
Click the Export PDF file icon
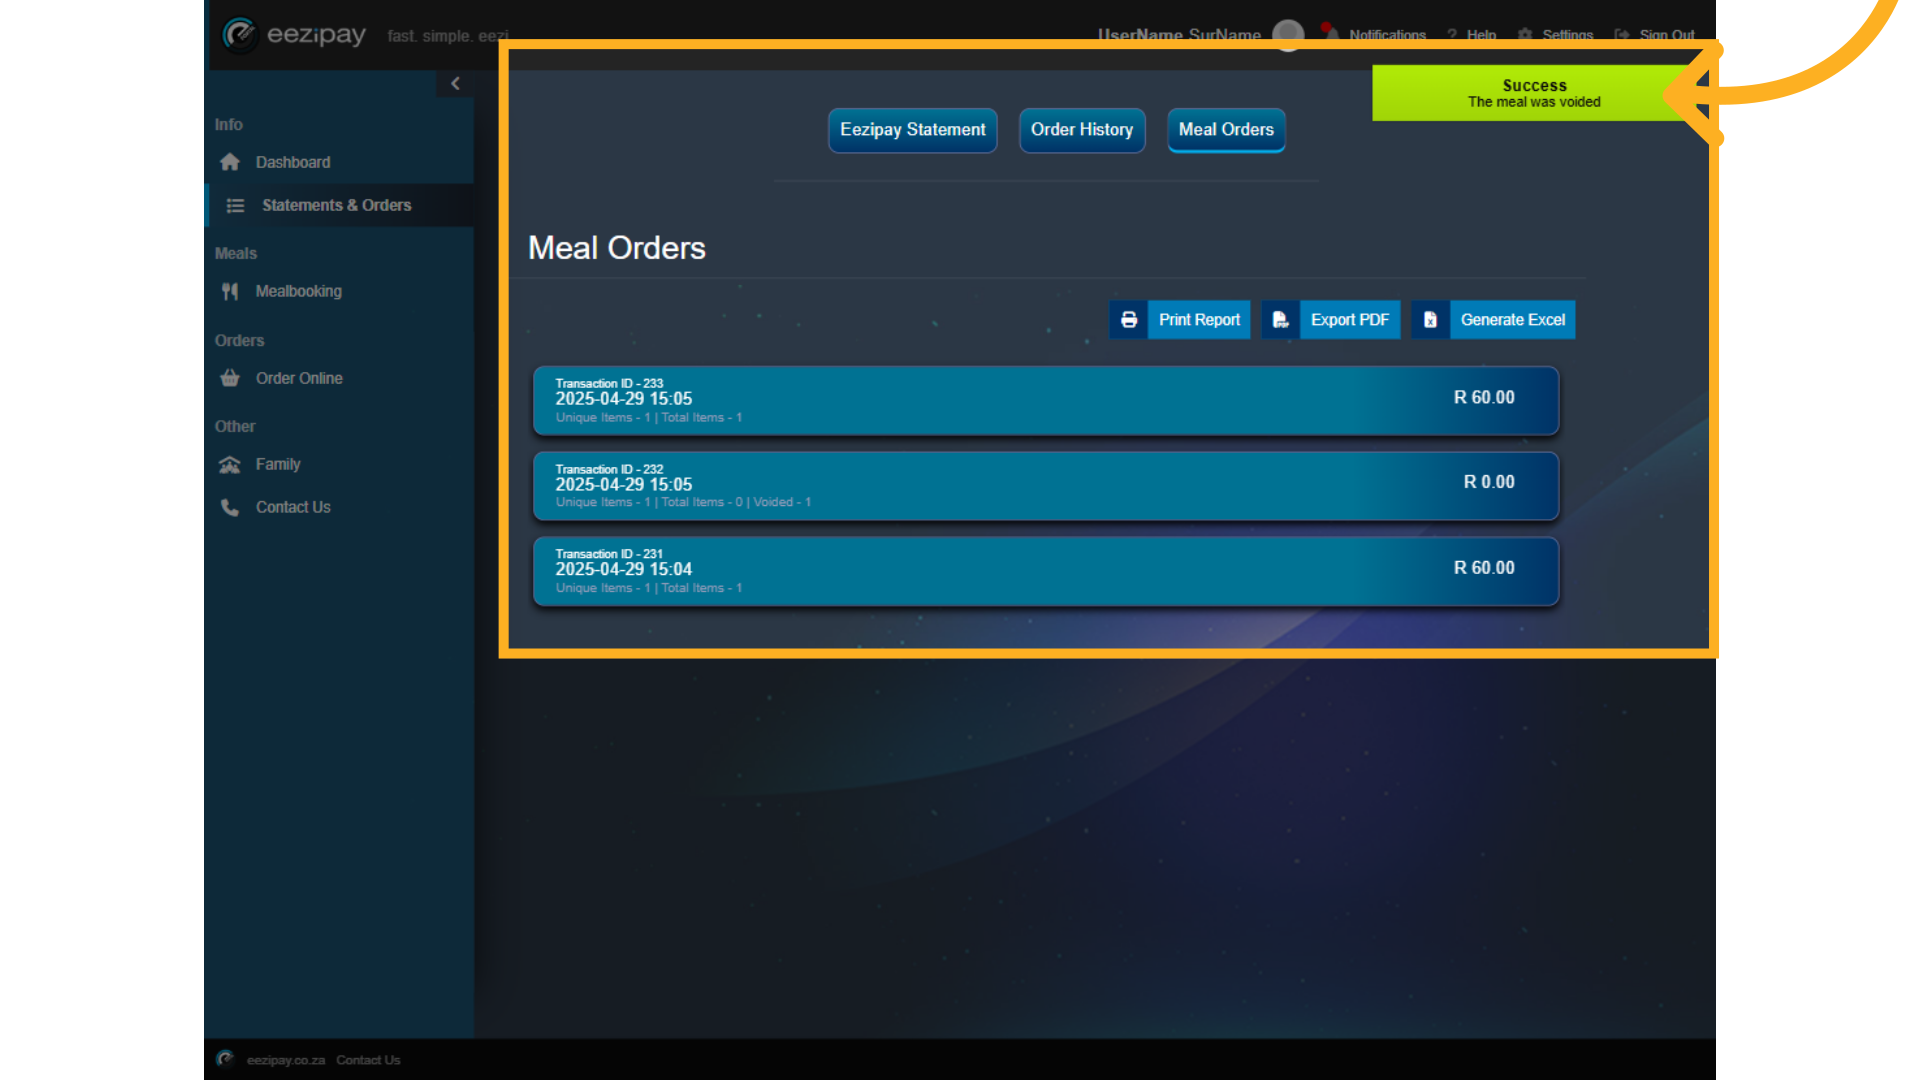point(1280,320)
